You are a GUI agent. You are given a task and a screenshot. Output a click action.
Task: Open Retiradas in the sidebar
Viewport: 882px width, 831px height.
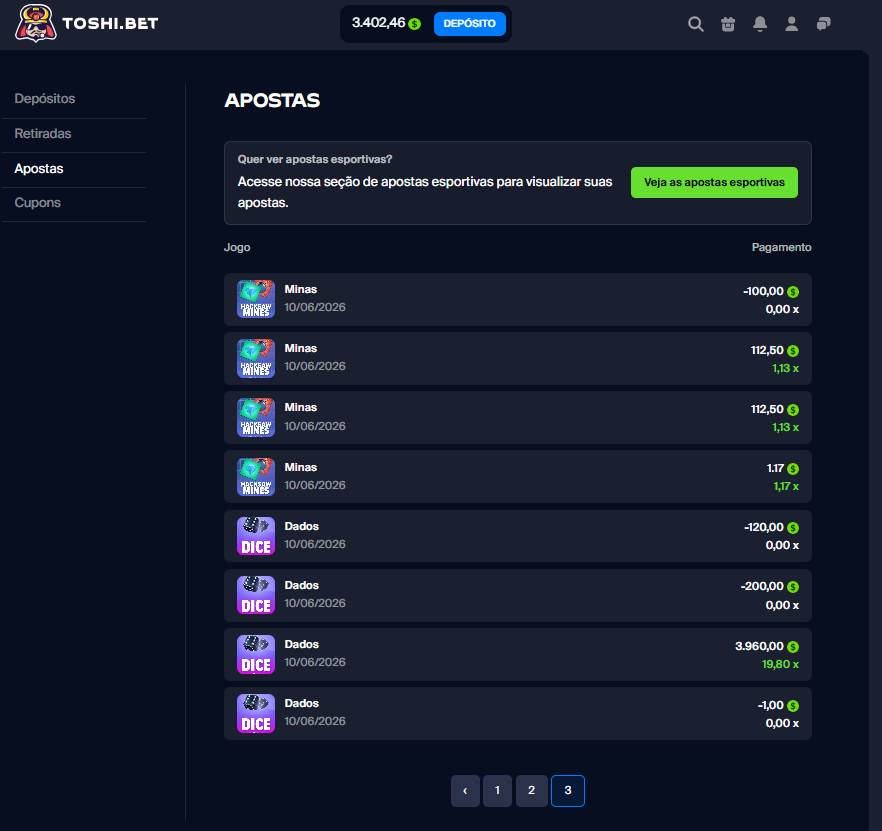click(43, 133)
